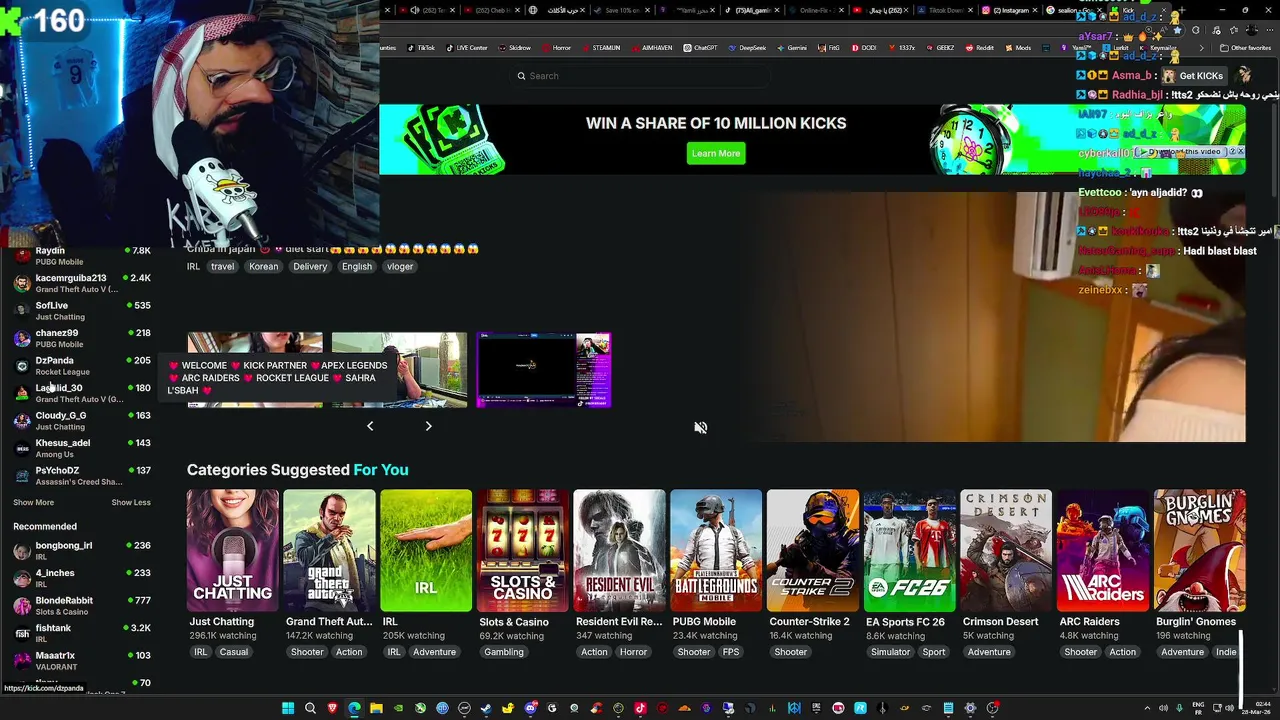Open bongbong_irl recommended channel
1280x720 pixels.
(x=82, y=551)
